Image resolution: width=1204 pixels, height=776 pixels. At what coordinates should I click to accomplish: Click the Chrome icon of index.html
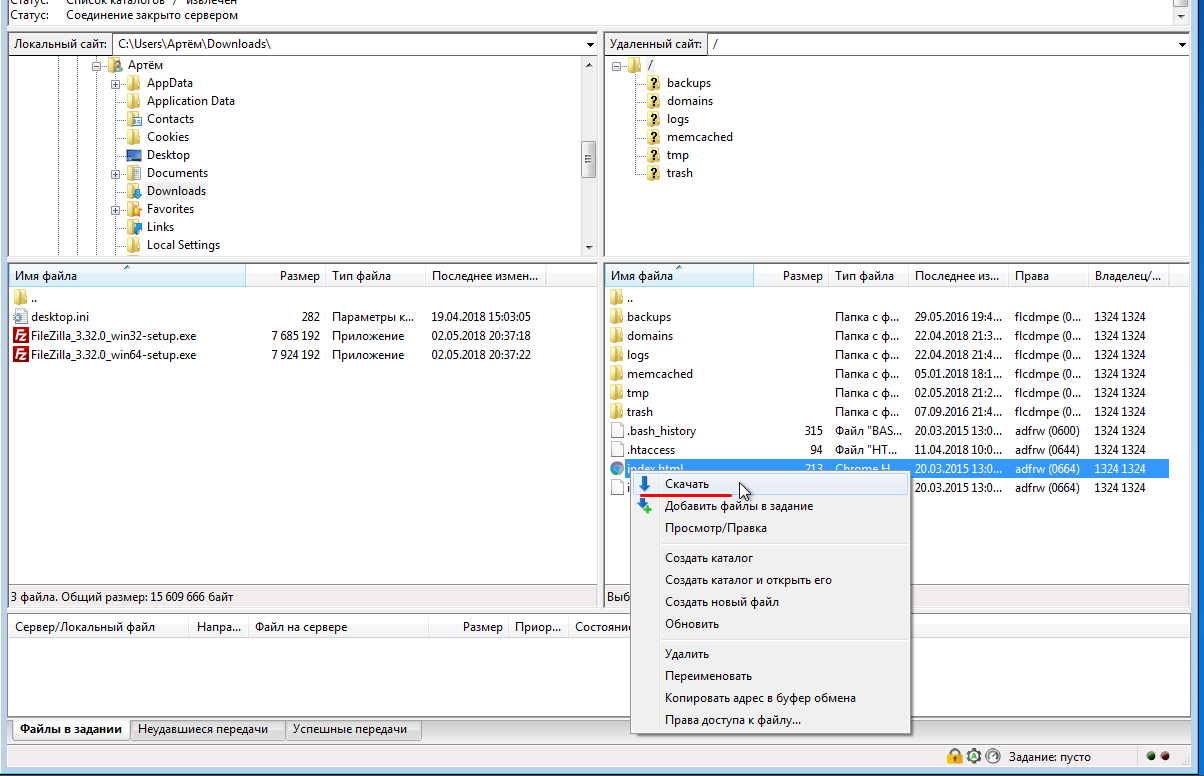tap(617, 469)
